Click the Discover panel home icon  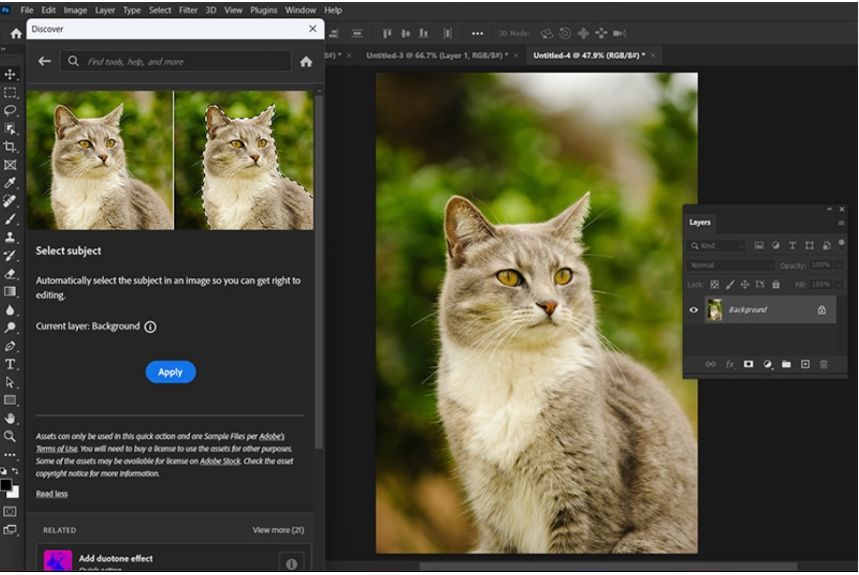(x=306, y=61)
